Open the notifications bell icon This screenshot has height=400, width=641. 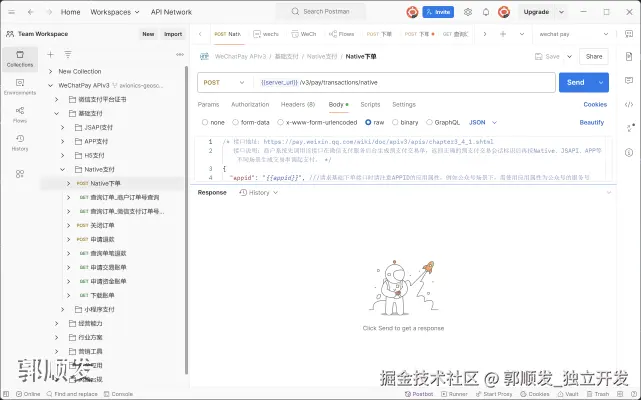click(x=486, y=12)
